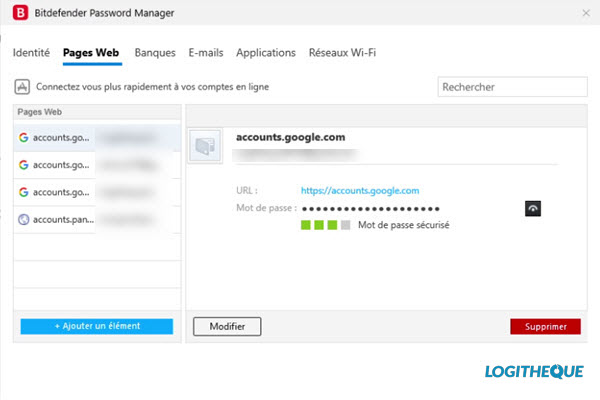Click the Ajouter un élément button
The height and width of the screenshot is (400, 600).
[x=97, y=326]
